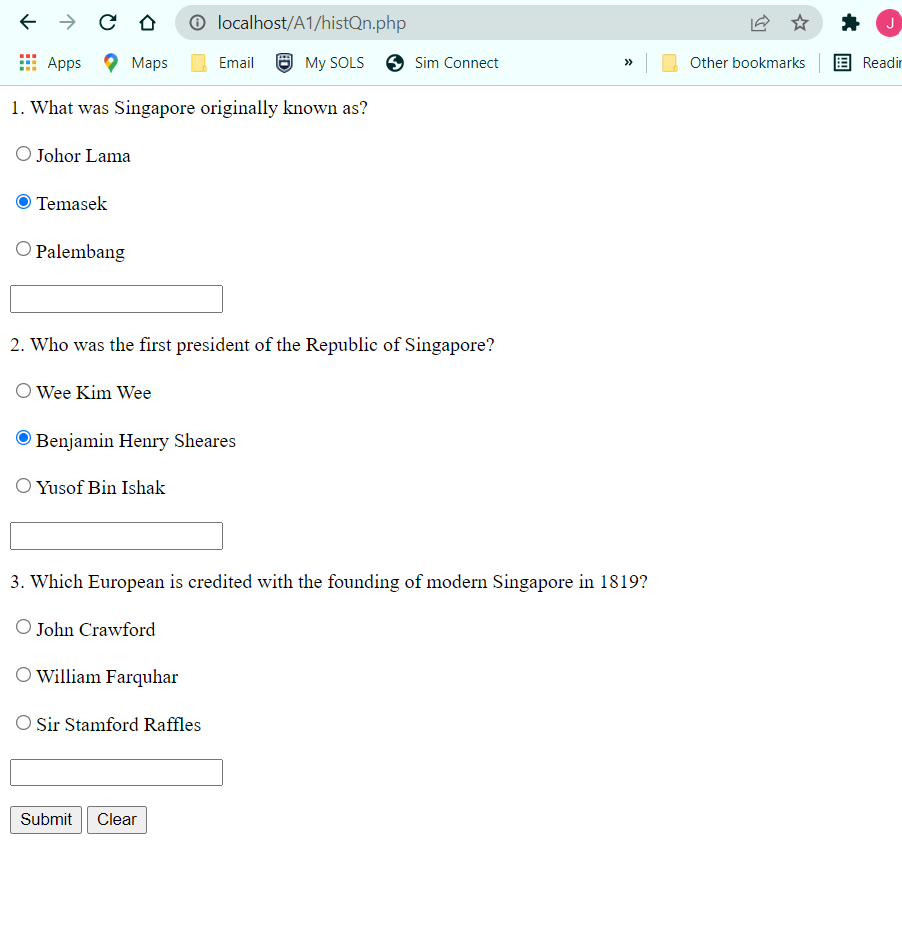Open the Email bookmark folder

coord(223,62)
